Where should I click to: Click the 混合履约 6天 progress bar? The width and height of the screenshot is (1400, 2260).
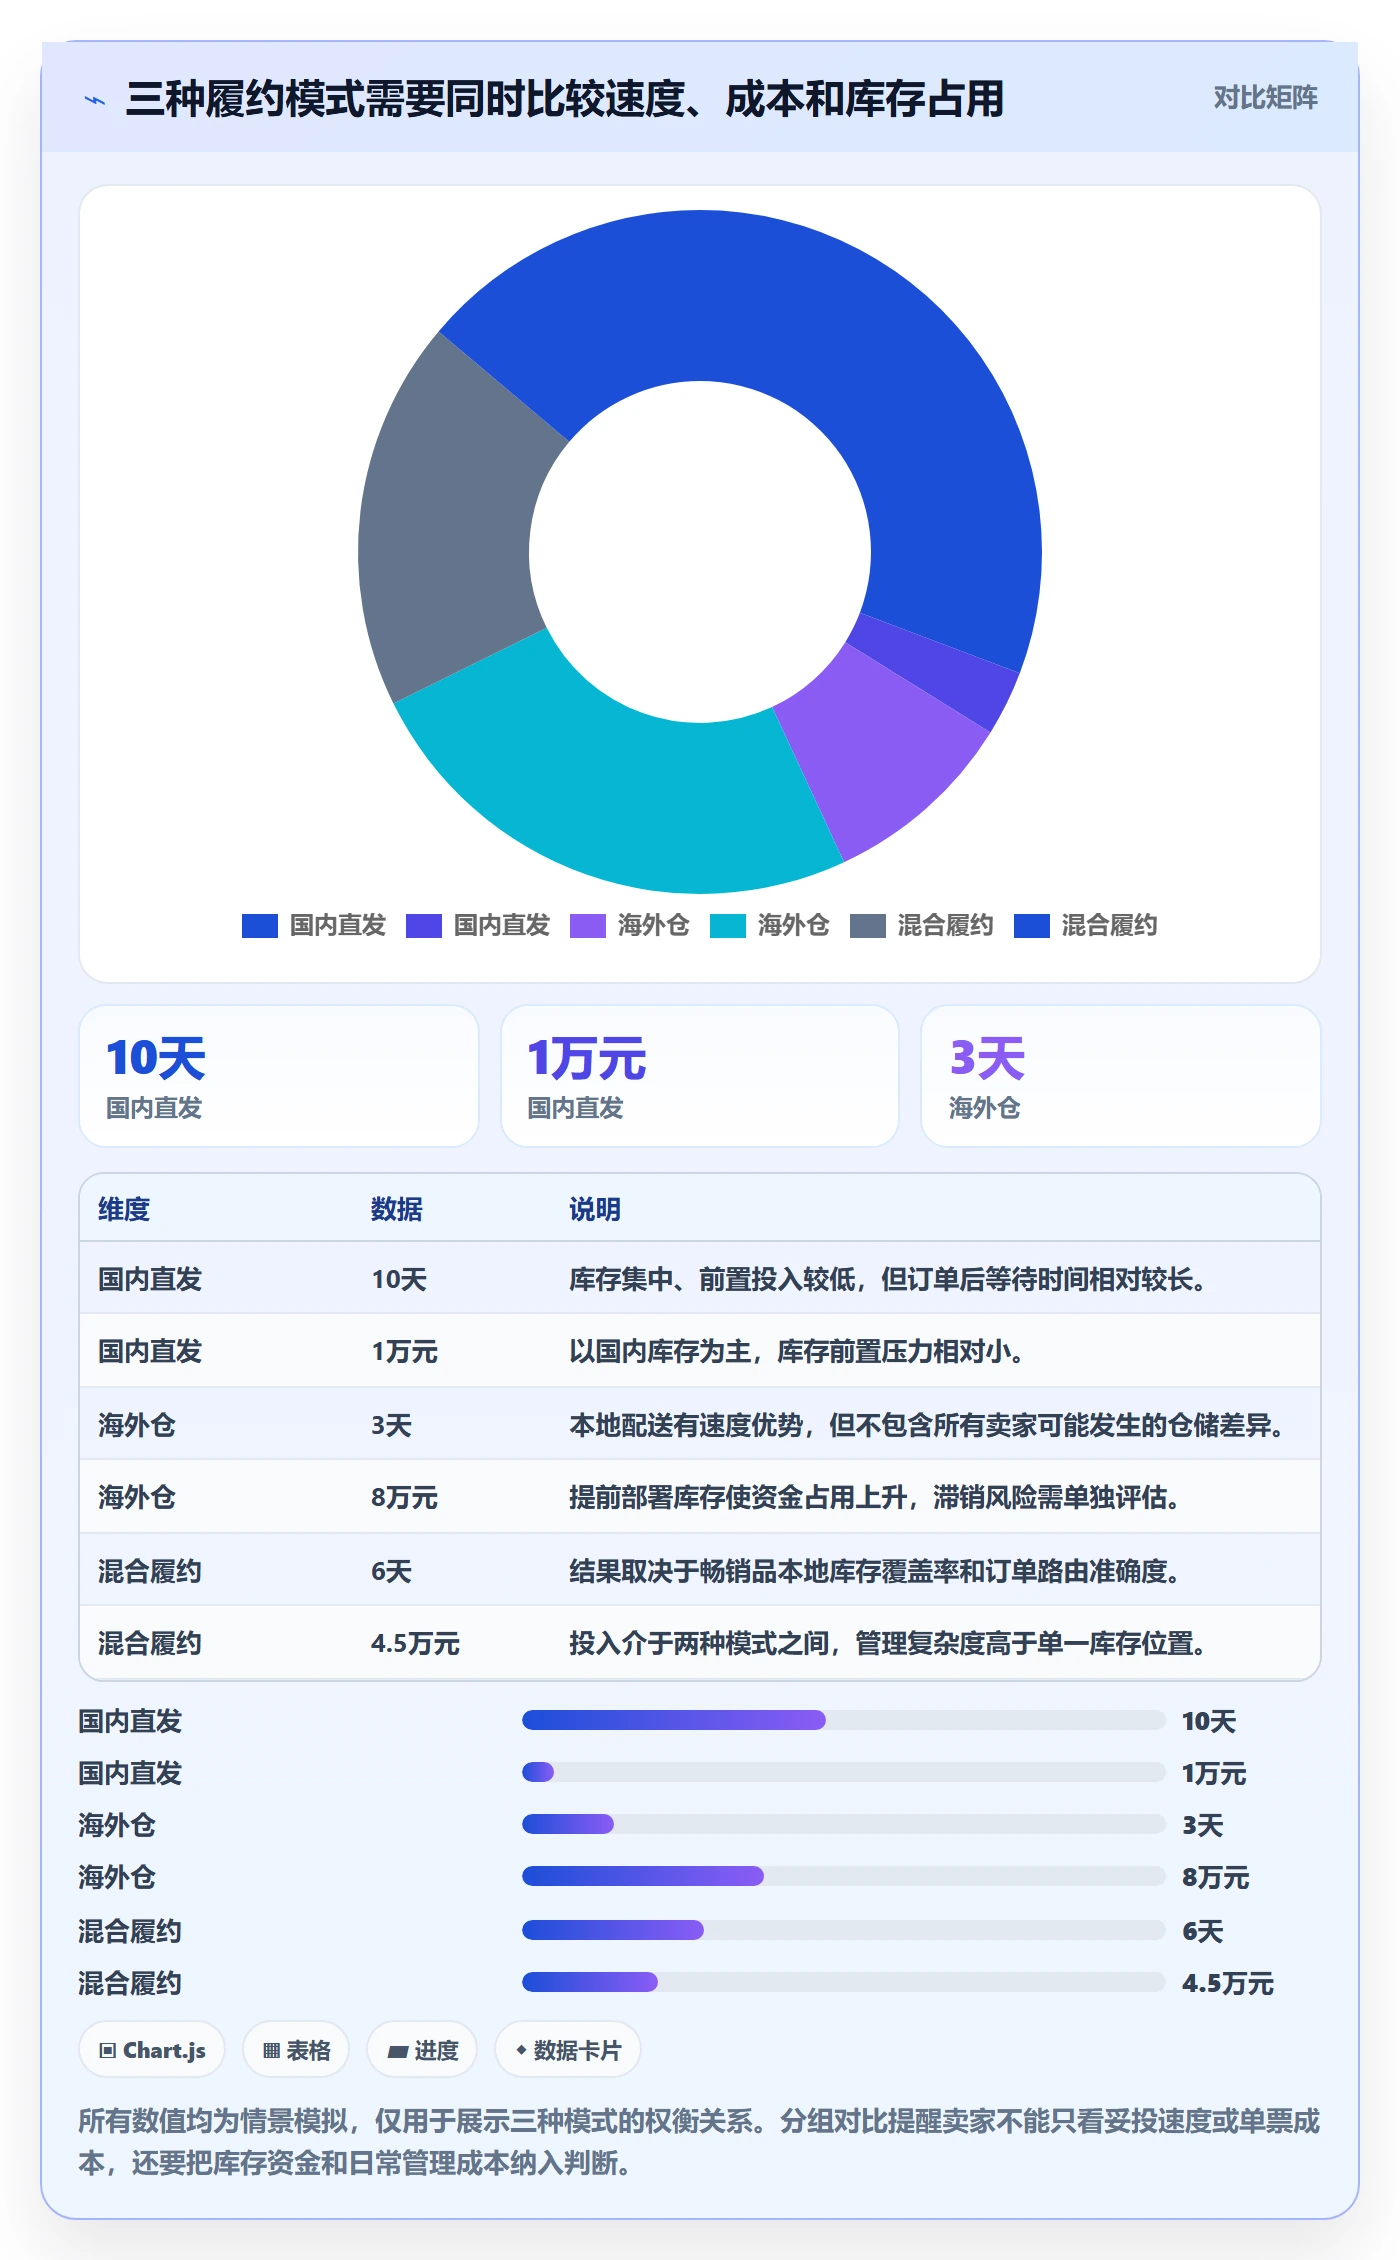click(844, 1930)
